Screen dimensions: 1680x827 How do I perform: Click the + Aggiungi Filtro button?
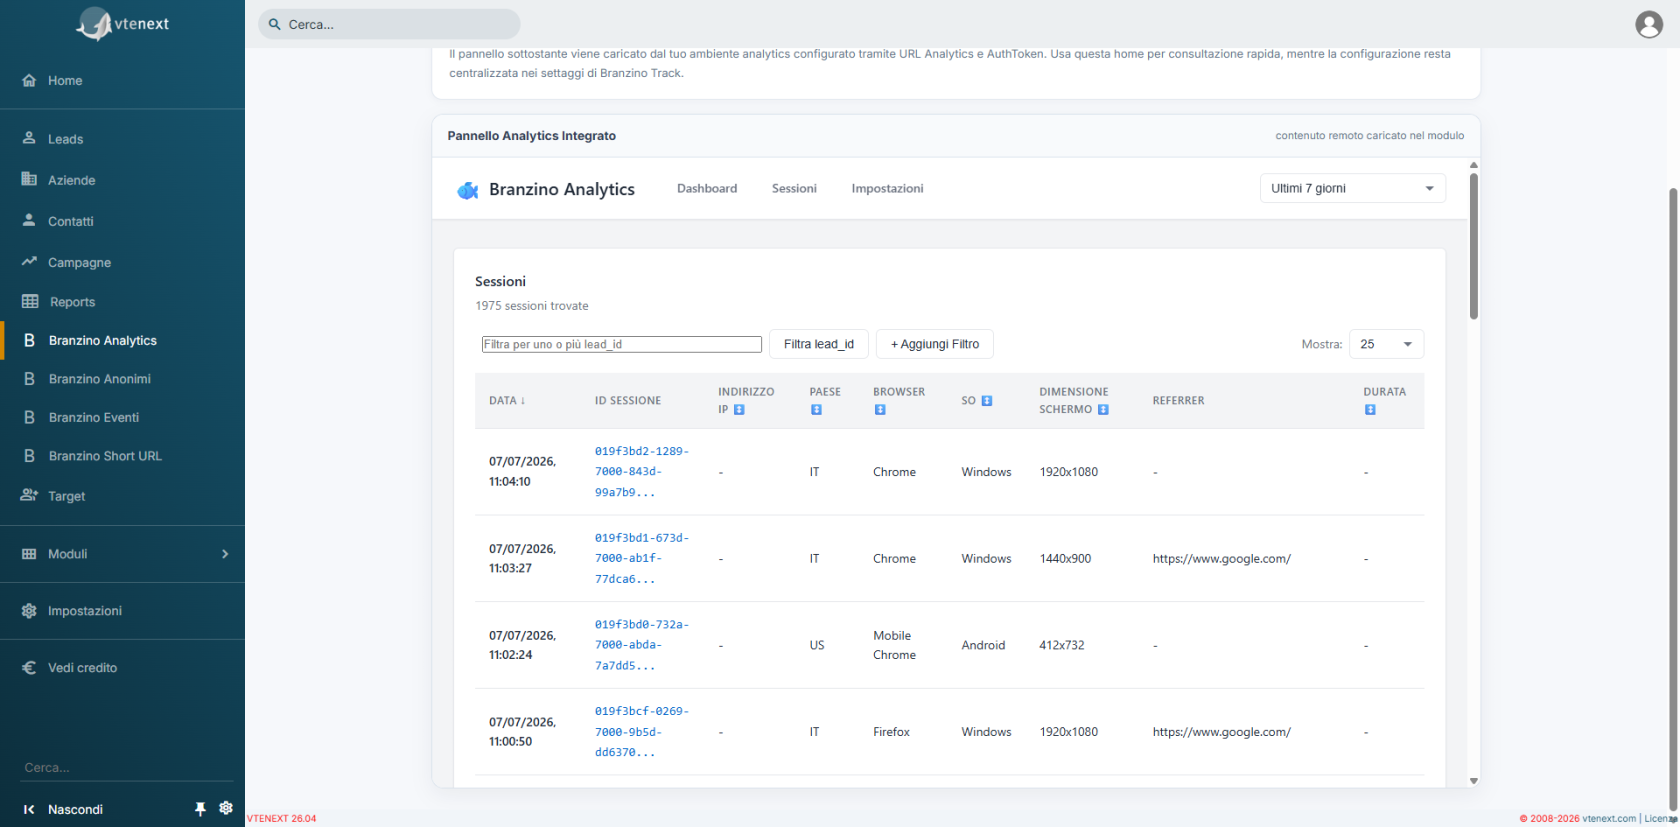click(x=934, y=344)
